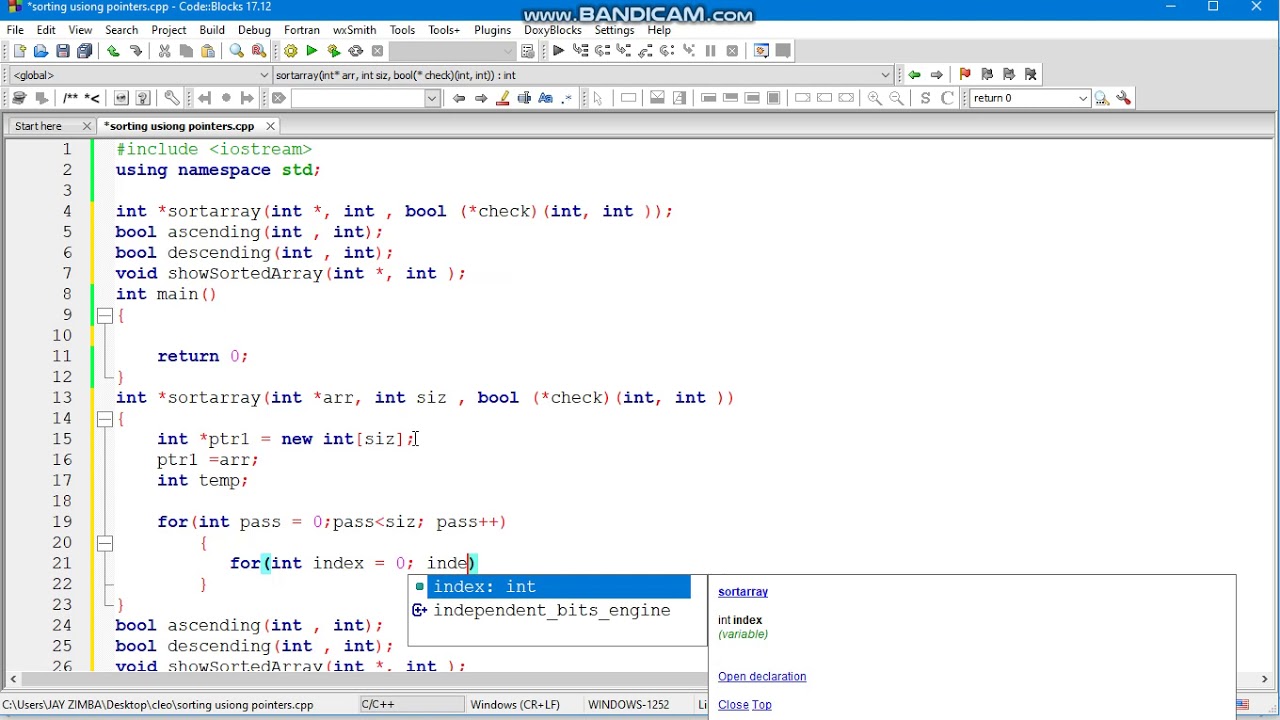Click the right arrow of the horizontal scrollbar

(x=1264, y=680)
